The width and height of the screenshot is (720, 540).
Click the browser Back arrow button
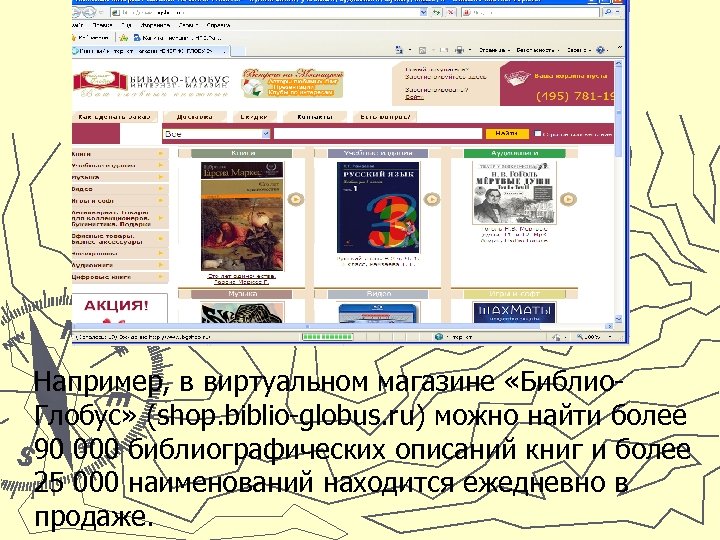pyautogui.click(x=78, y=12)
